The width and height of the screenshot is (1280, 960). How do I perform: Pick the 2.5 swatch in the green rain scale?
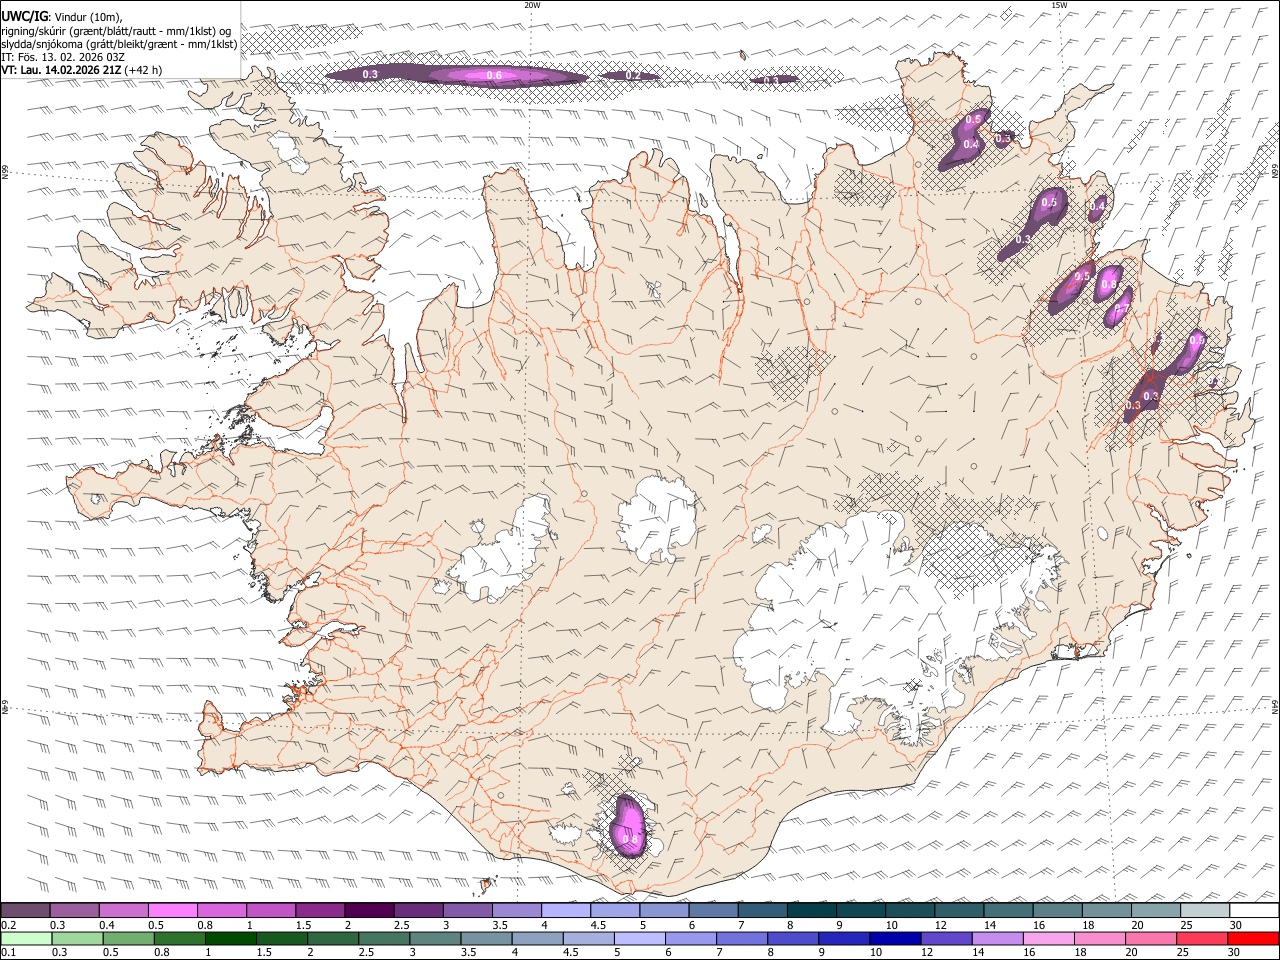point(384,938)
